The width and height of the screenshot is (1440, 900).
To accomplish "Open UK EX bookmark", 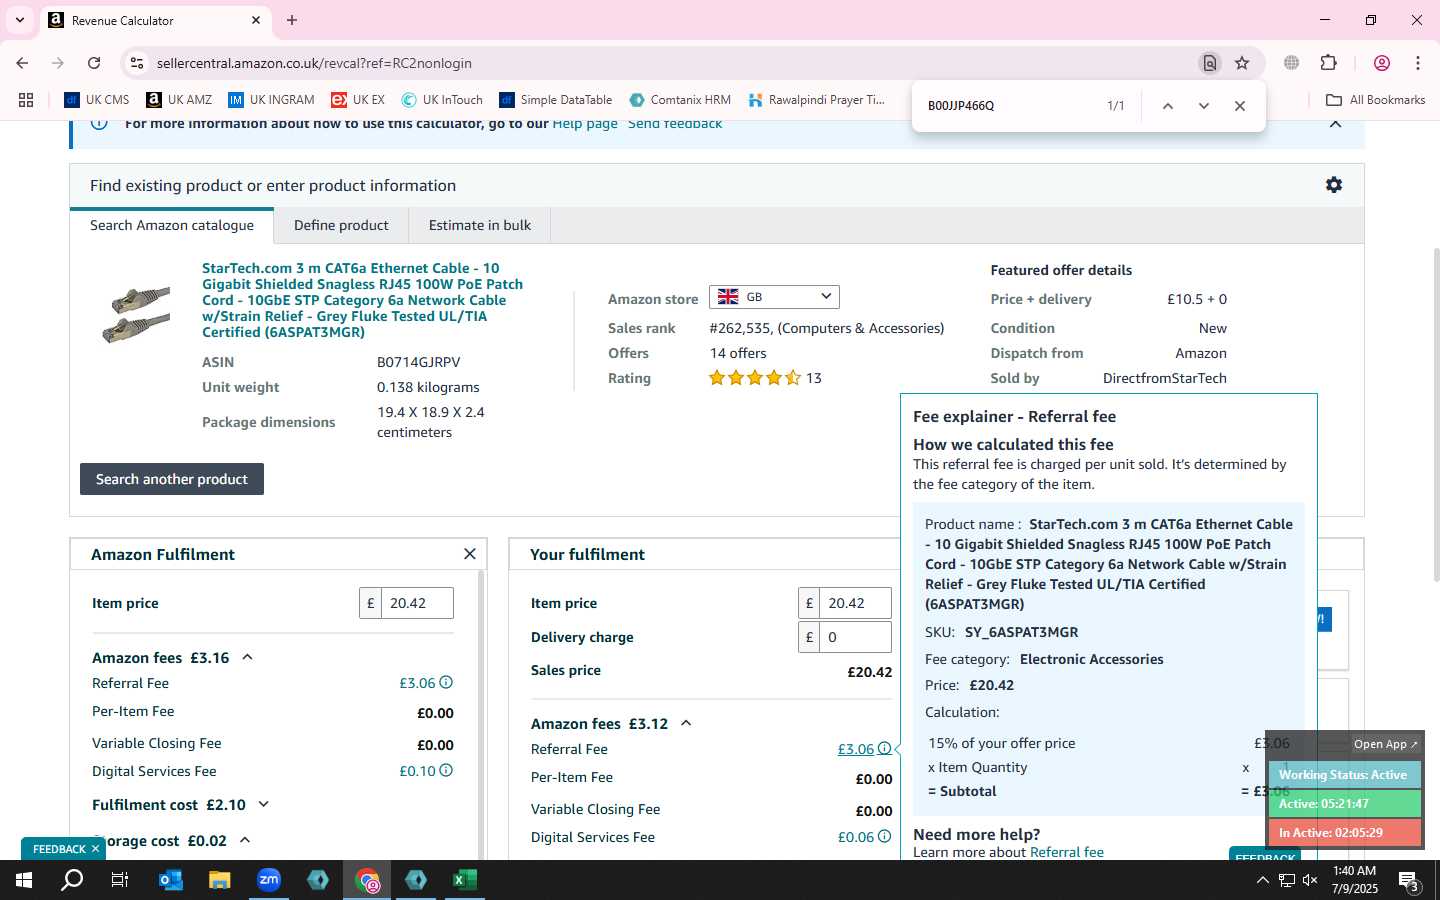I will pos(358,100).
